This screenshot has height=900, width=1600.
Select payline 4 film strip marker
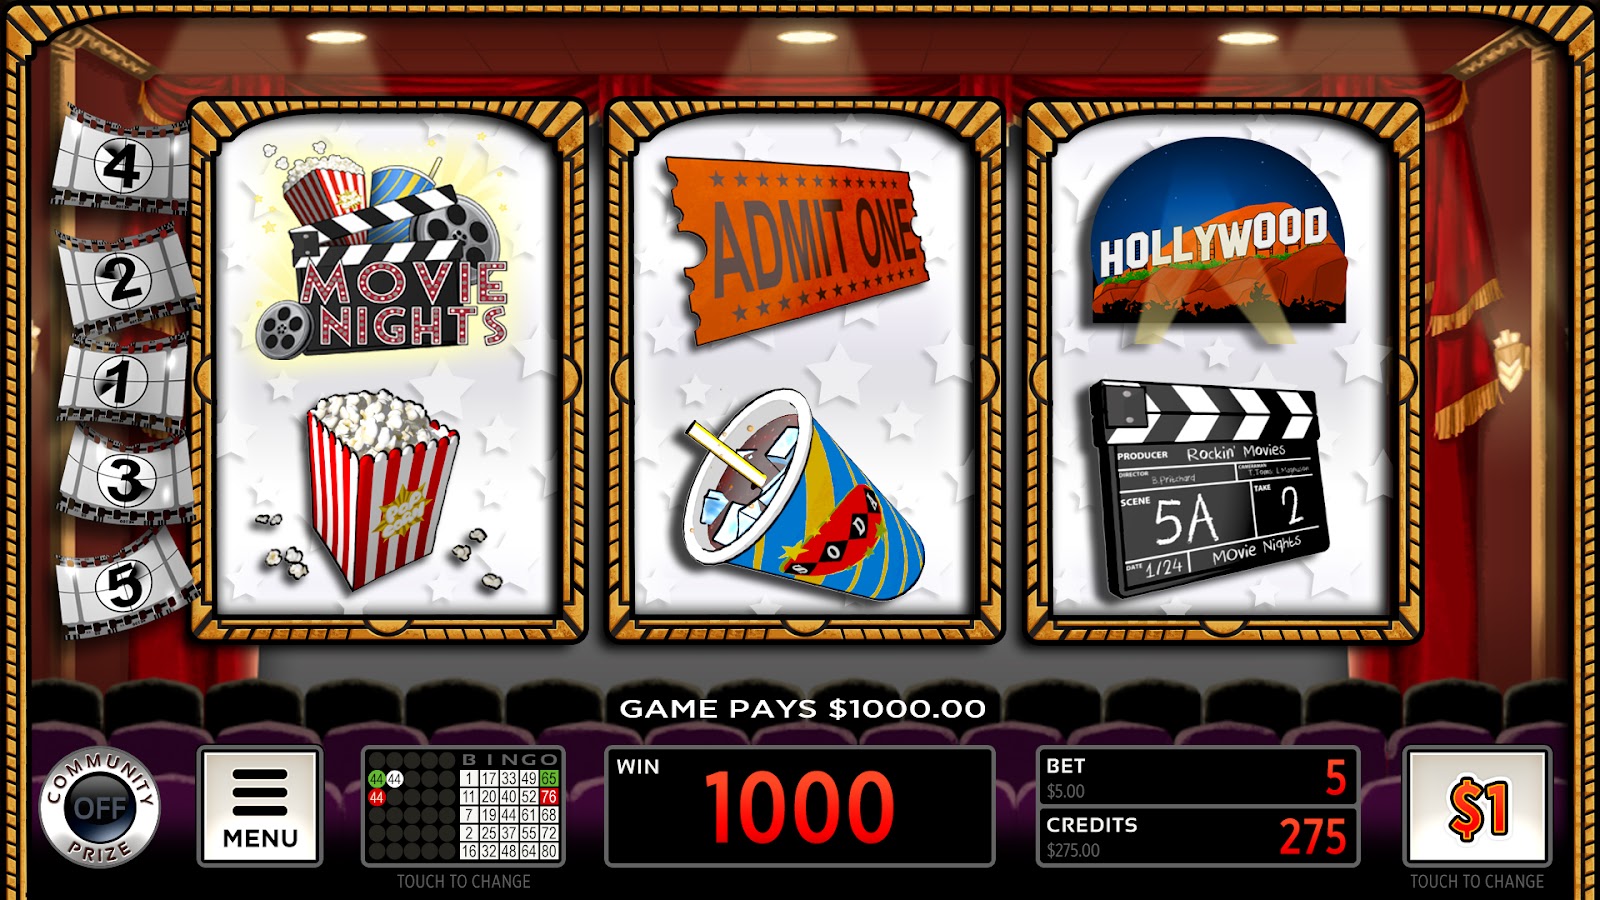tap(121, 164)
